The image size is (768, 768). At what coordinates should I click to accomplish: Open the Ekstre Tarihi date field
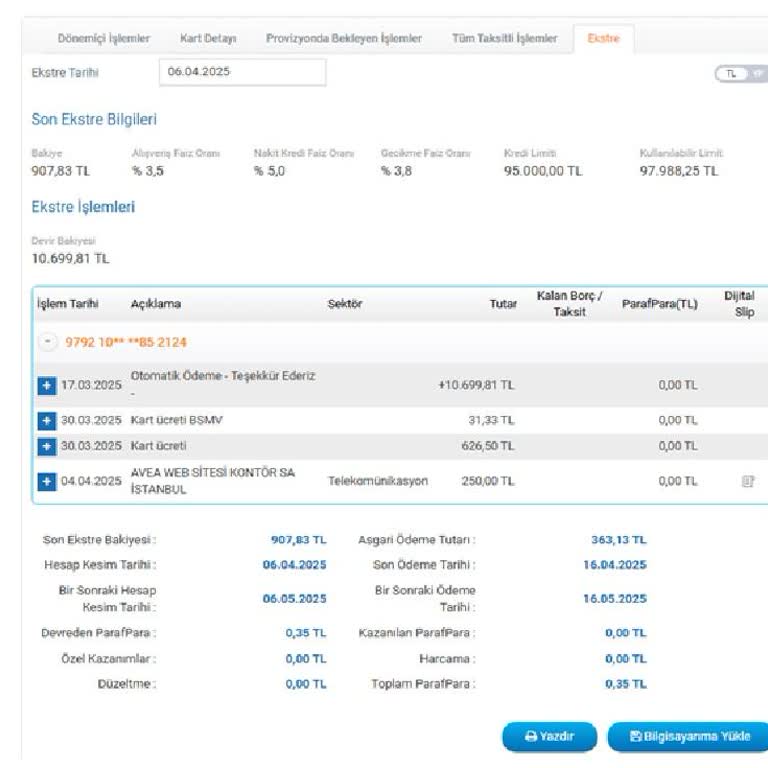coord(241,72)
